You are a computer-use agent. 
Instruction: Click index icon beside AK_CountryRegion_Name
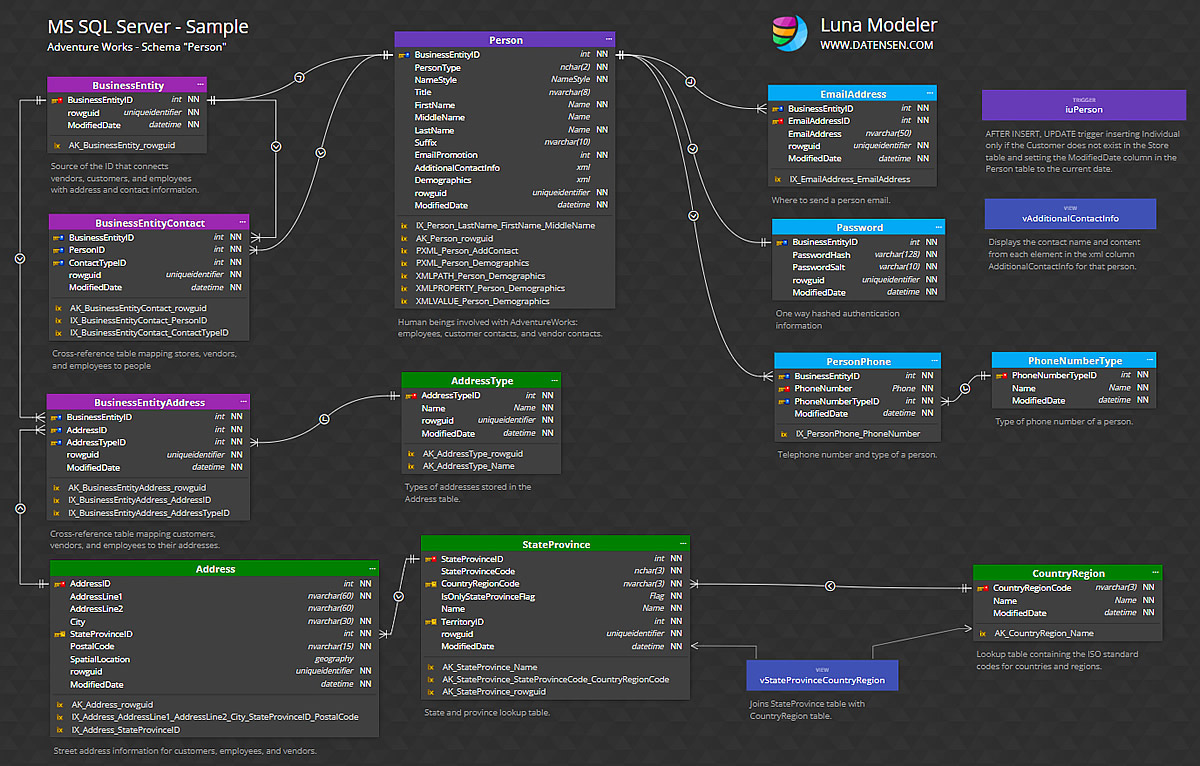tap(983, 633)
